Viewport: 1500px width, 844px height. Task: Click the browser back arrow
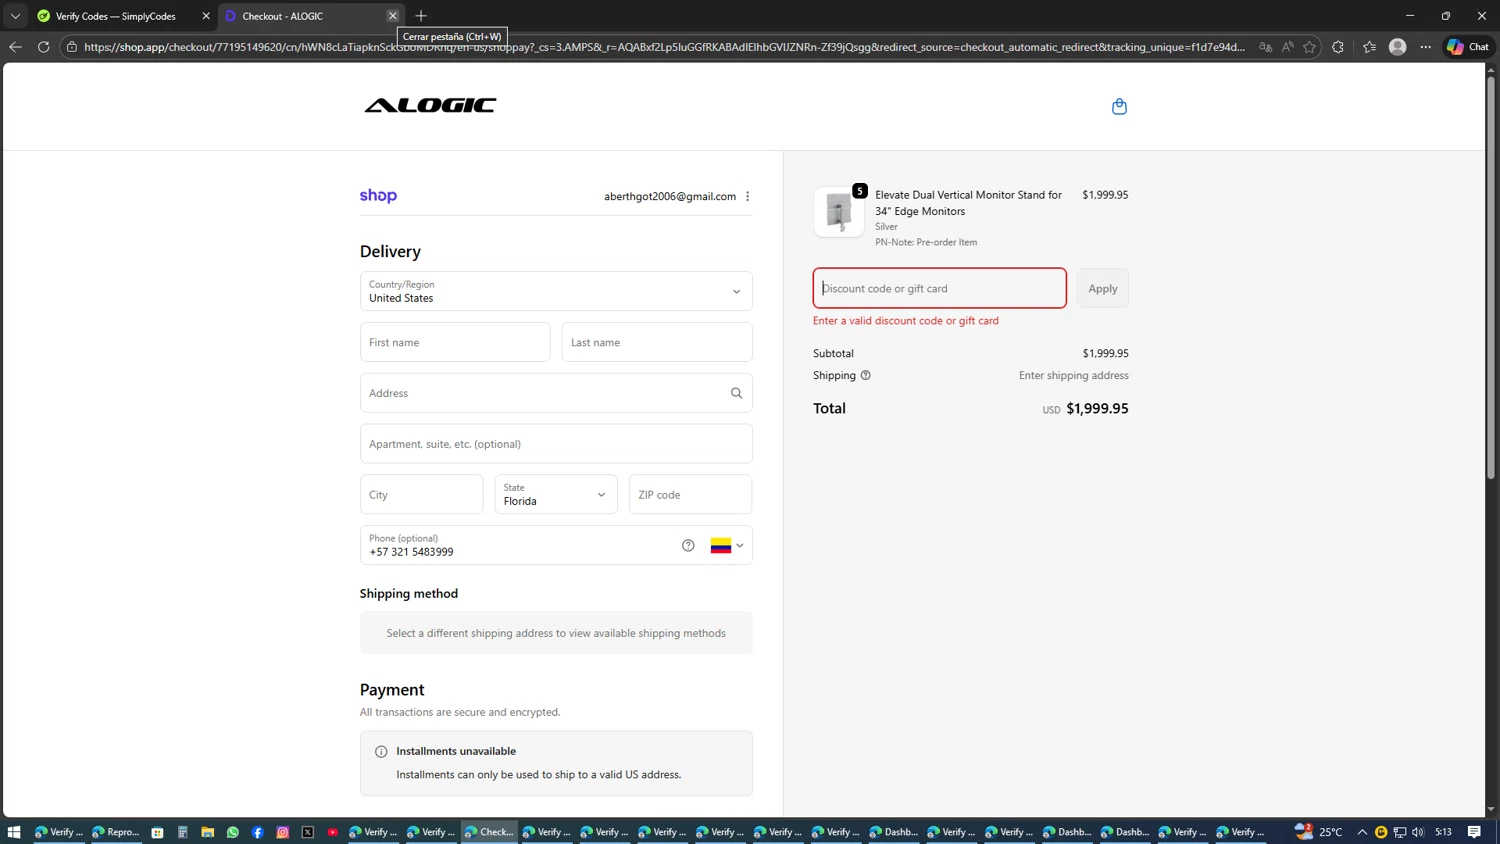(15, 47)
